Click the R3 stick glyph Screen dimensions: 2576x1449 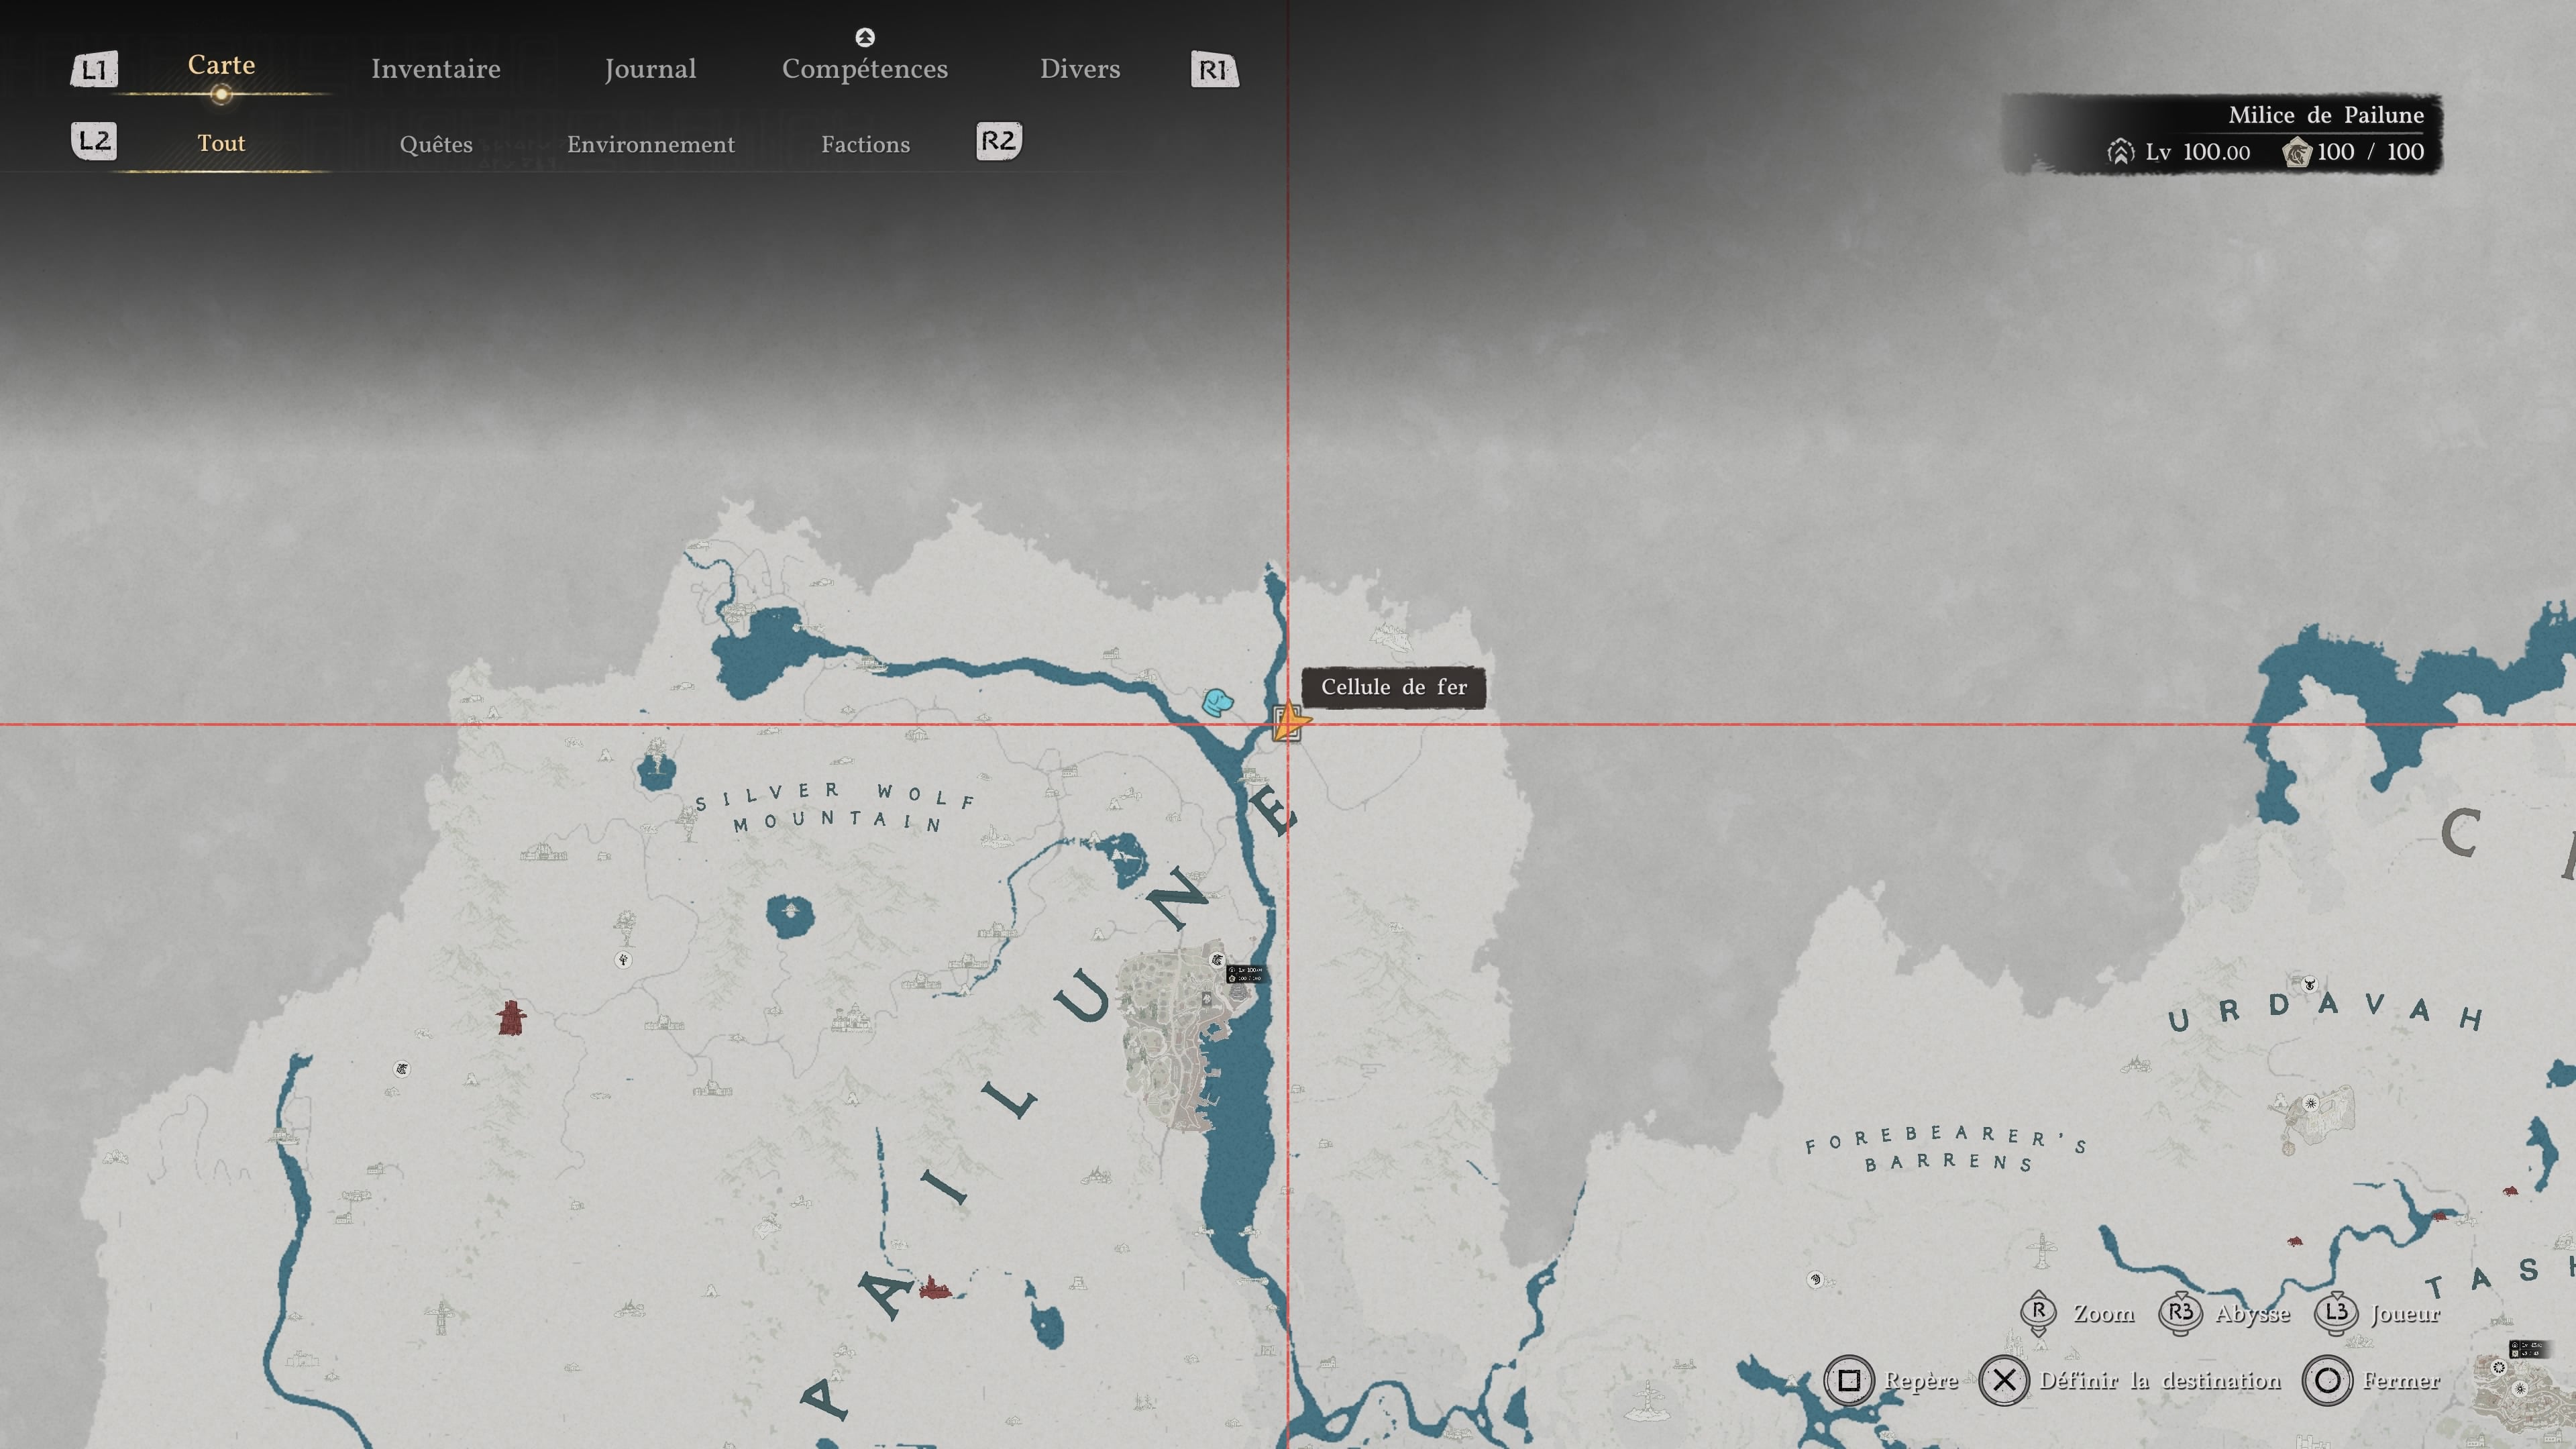tap(2180, 1313)
